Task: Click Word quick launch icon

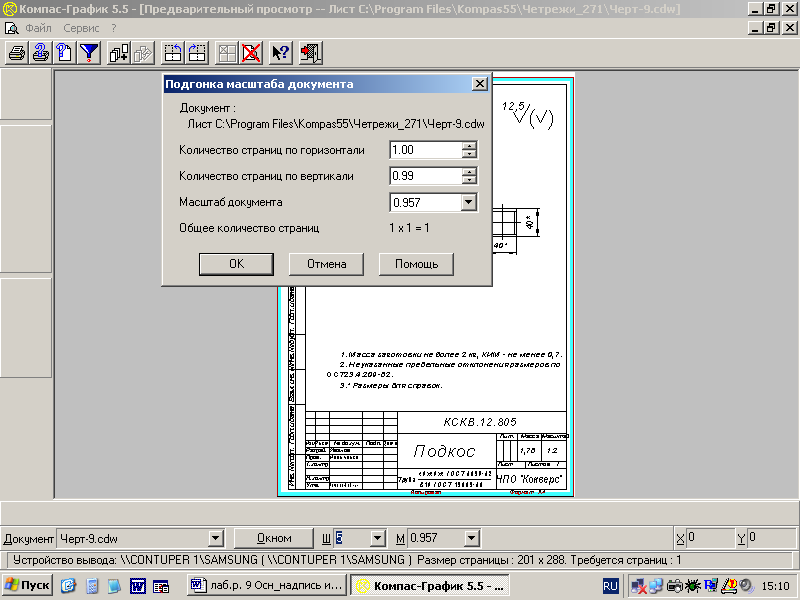Action: 138,586
